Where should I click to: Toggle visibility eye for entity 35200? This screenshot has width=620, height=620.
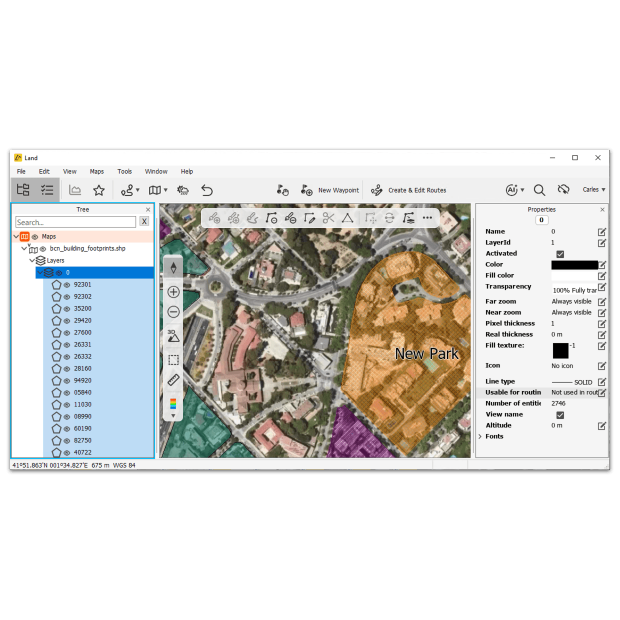[x=67, y=309]
